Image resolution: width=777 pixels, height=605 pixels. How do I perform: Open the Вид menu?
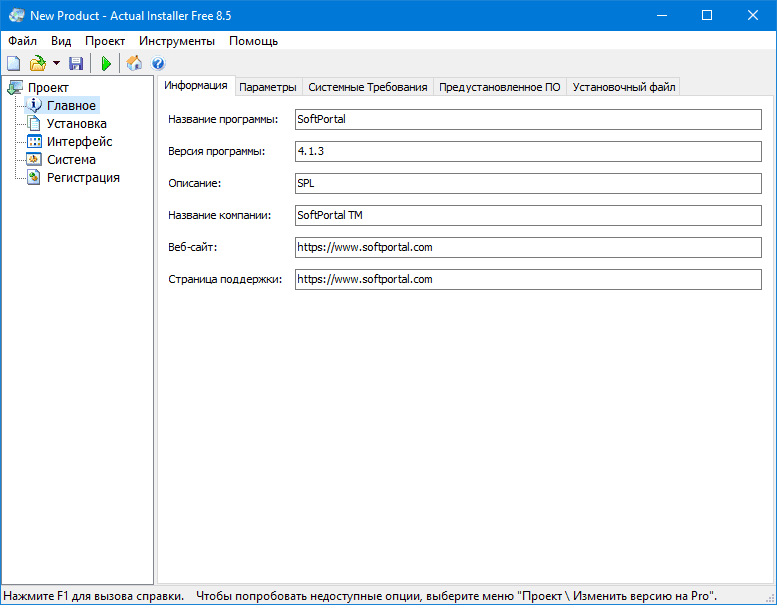(x=61, y=41)
